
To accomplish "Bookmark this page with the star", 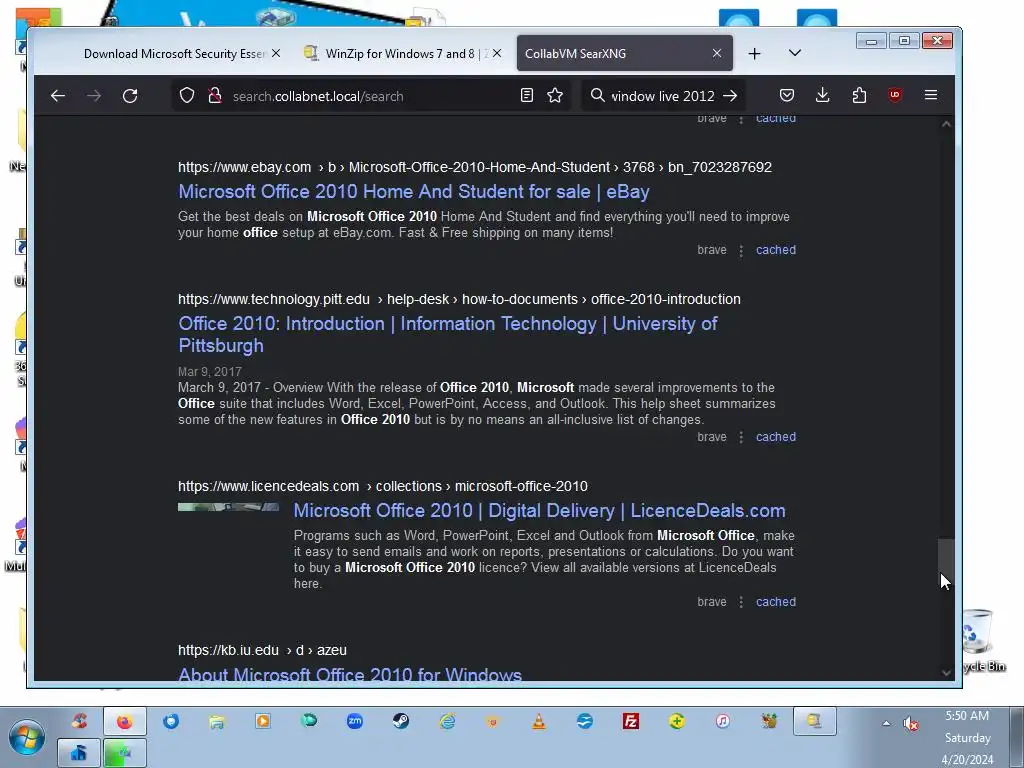I will [x=555, y=96].
